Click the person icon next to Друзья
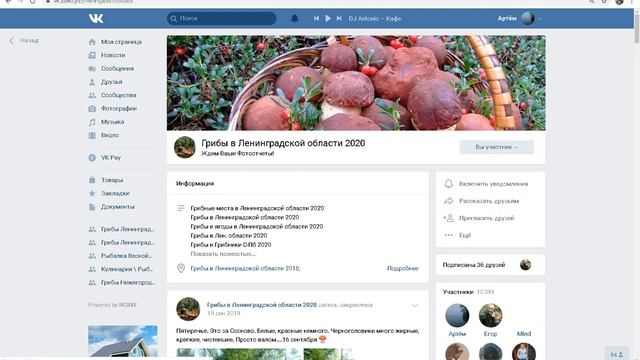Viewport: 640px width, 360px height. [x=92, y=82]
